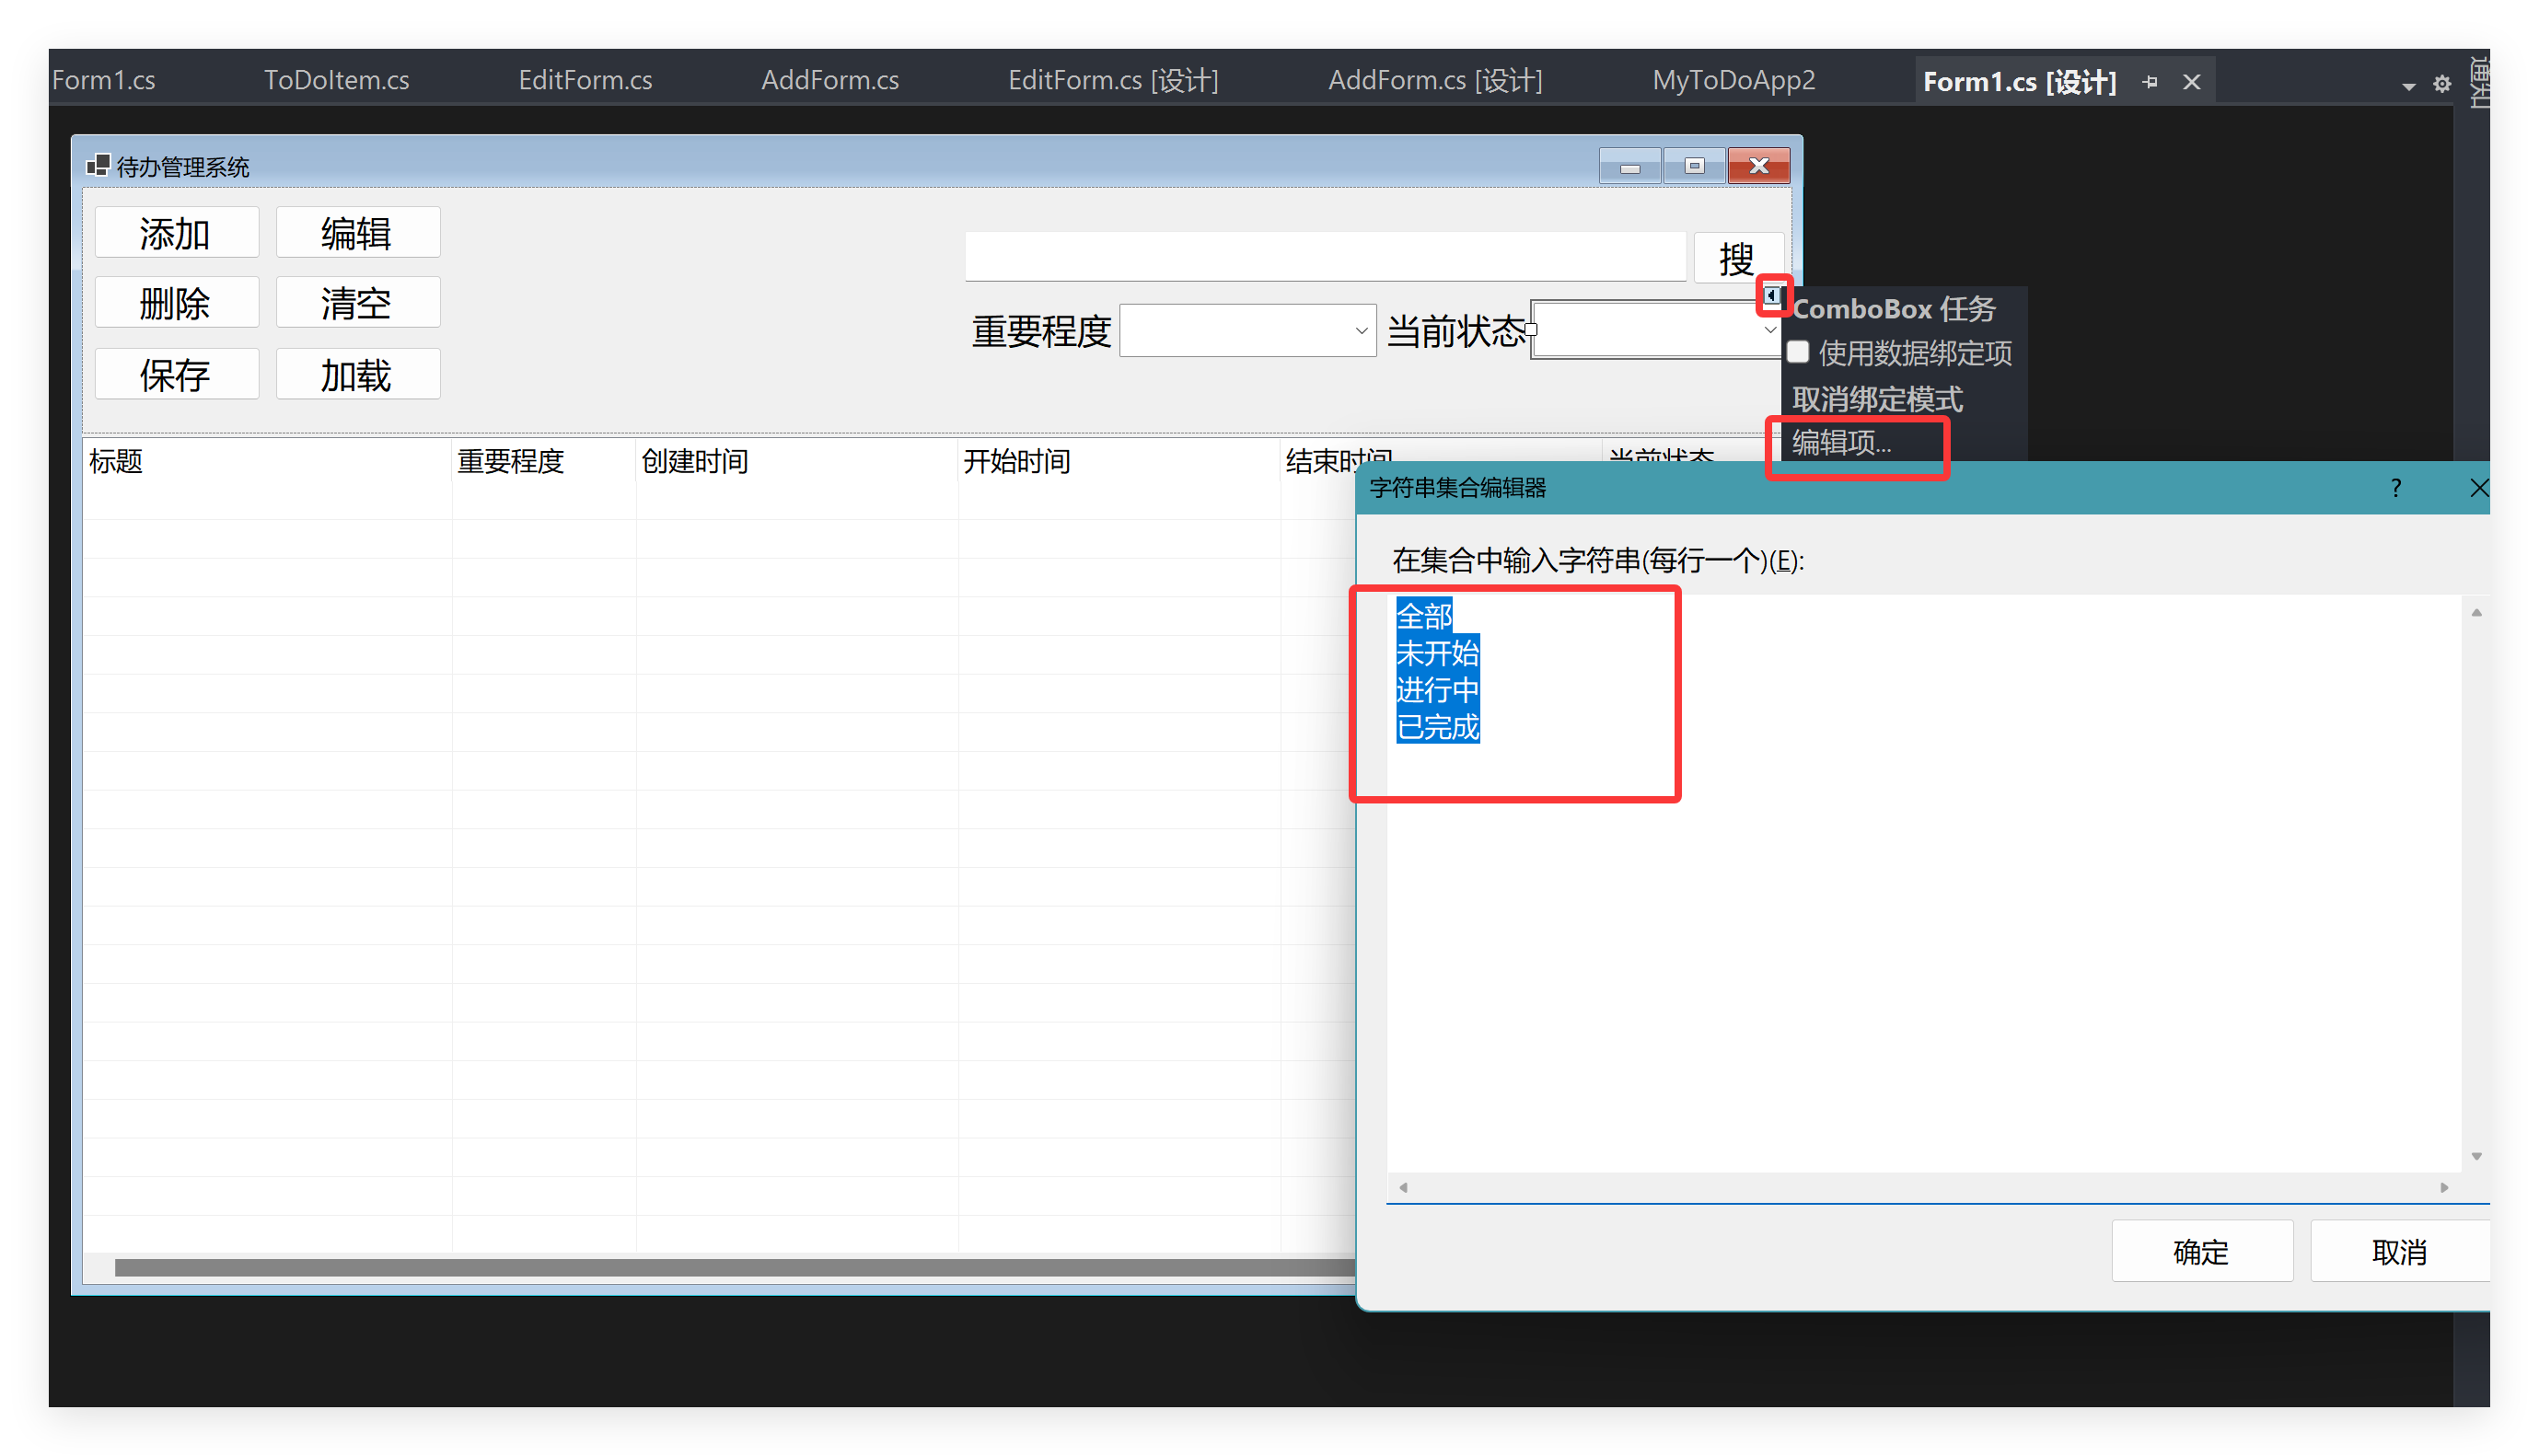Open the MyToDoApp2 tab
The height and width of the screenshot is (1456, 2539).
[1733, 80]
